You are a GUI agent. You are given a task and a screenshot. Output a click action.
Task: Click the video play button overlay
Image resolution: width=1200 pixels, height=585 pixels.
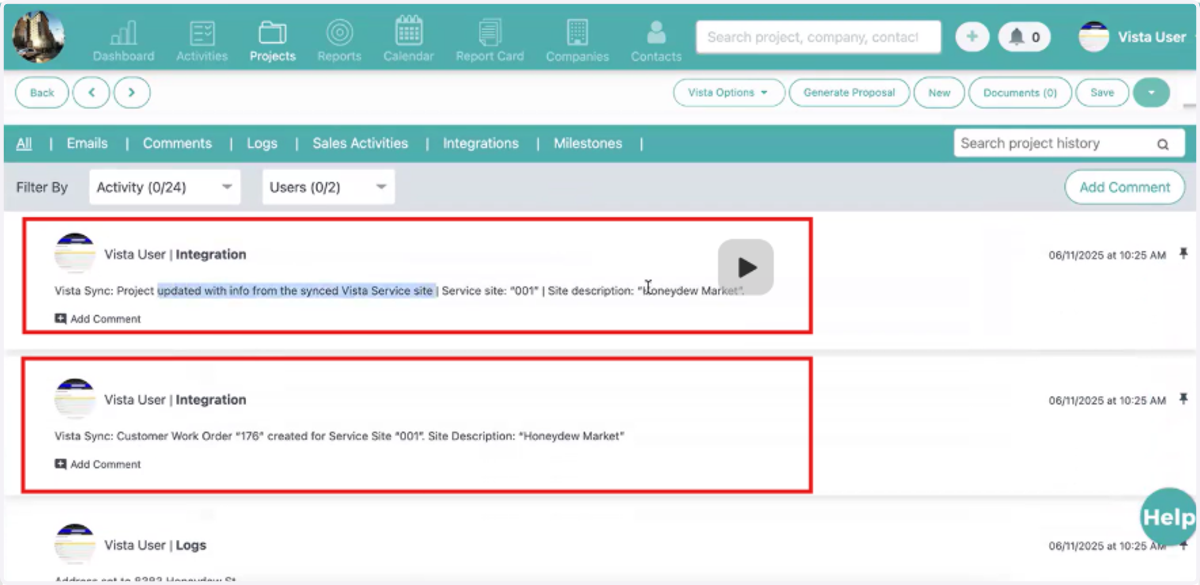(746, 267)
